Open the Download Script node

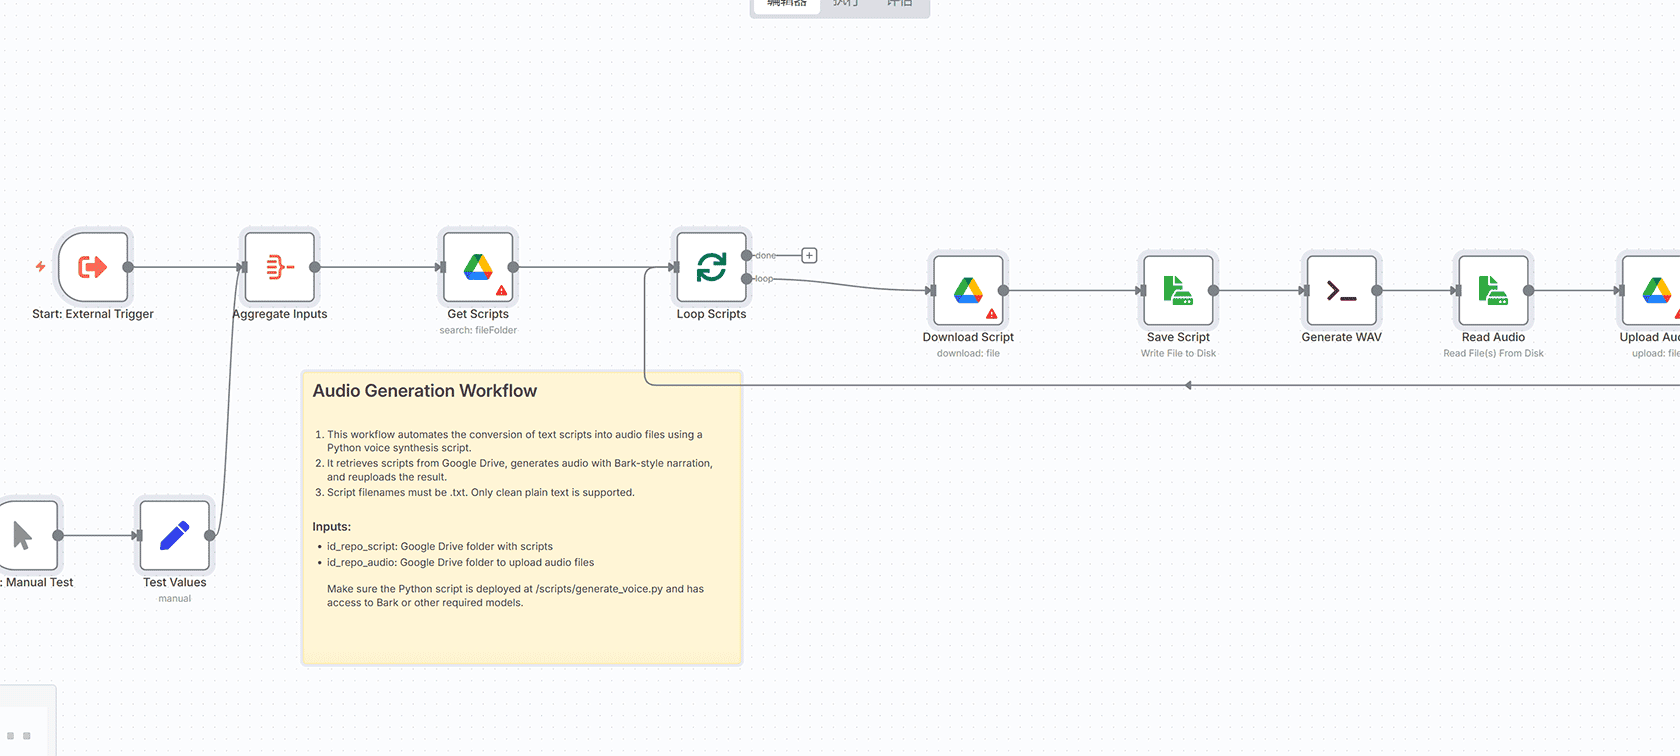(967, 291)
